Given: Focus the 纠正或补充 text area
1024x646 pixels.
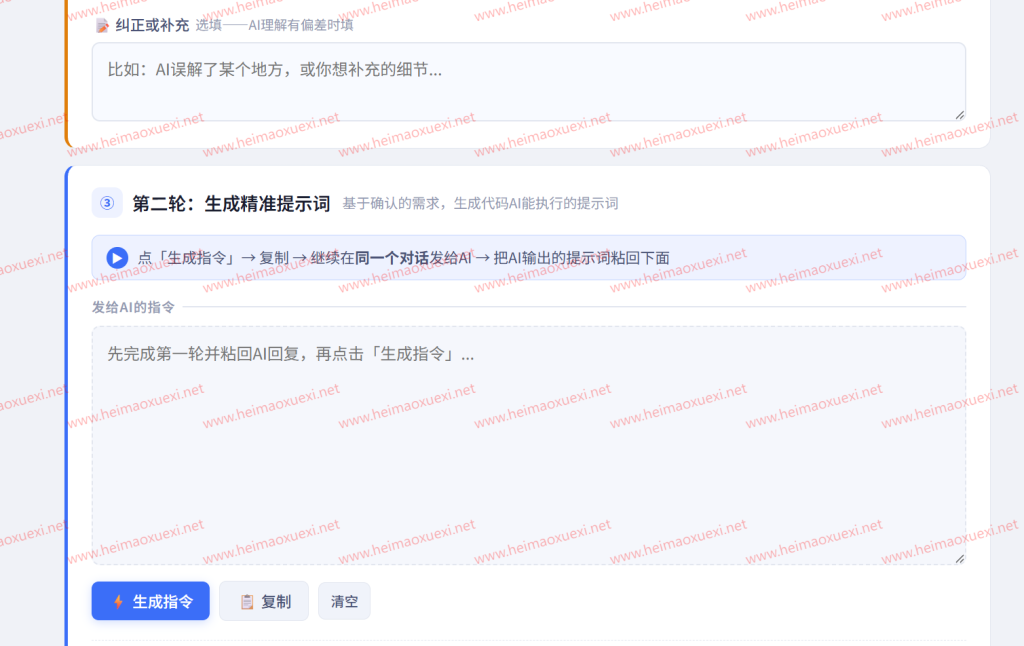Looking at the screenshot, I should point(529,82).
